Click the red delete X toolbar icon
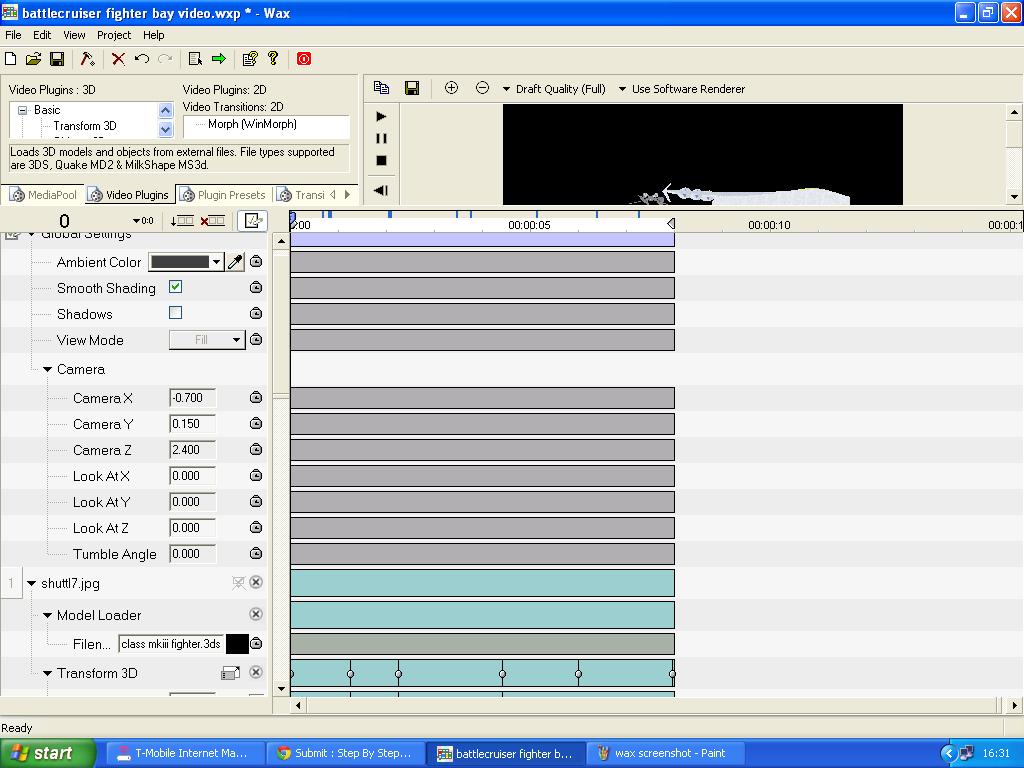 coord(117,58)
